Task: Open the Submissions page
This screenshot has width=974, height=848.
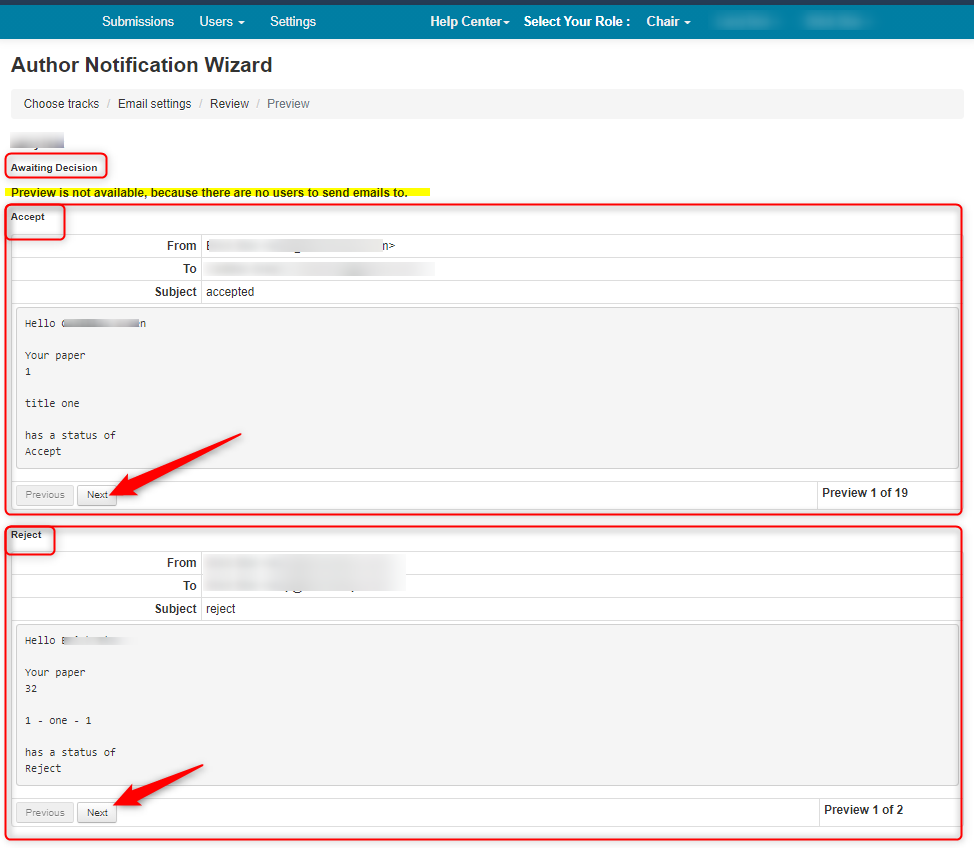Action: (138, 21)
